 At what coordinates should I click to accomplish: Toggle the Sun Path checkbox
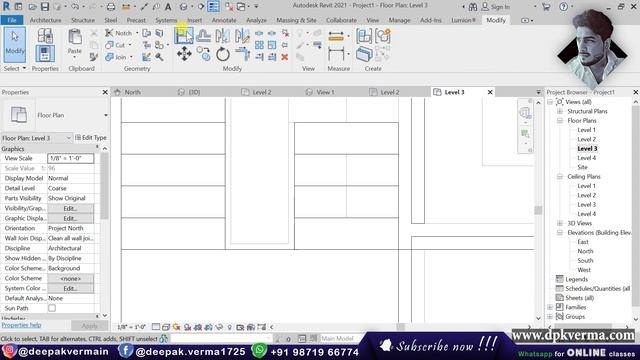pyautogui.click(x=52, y=308)
